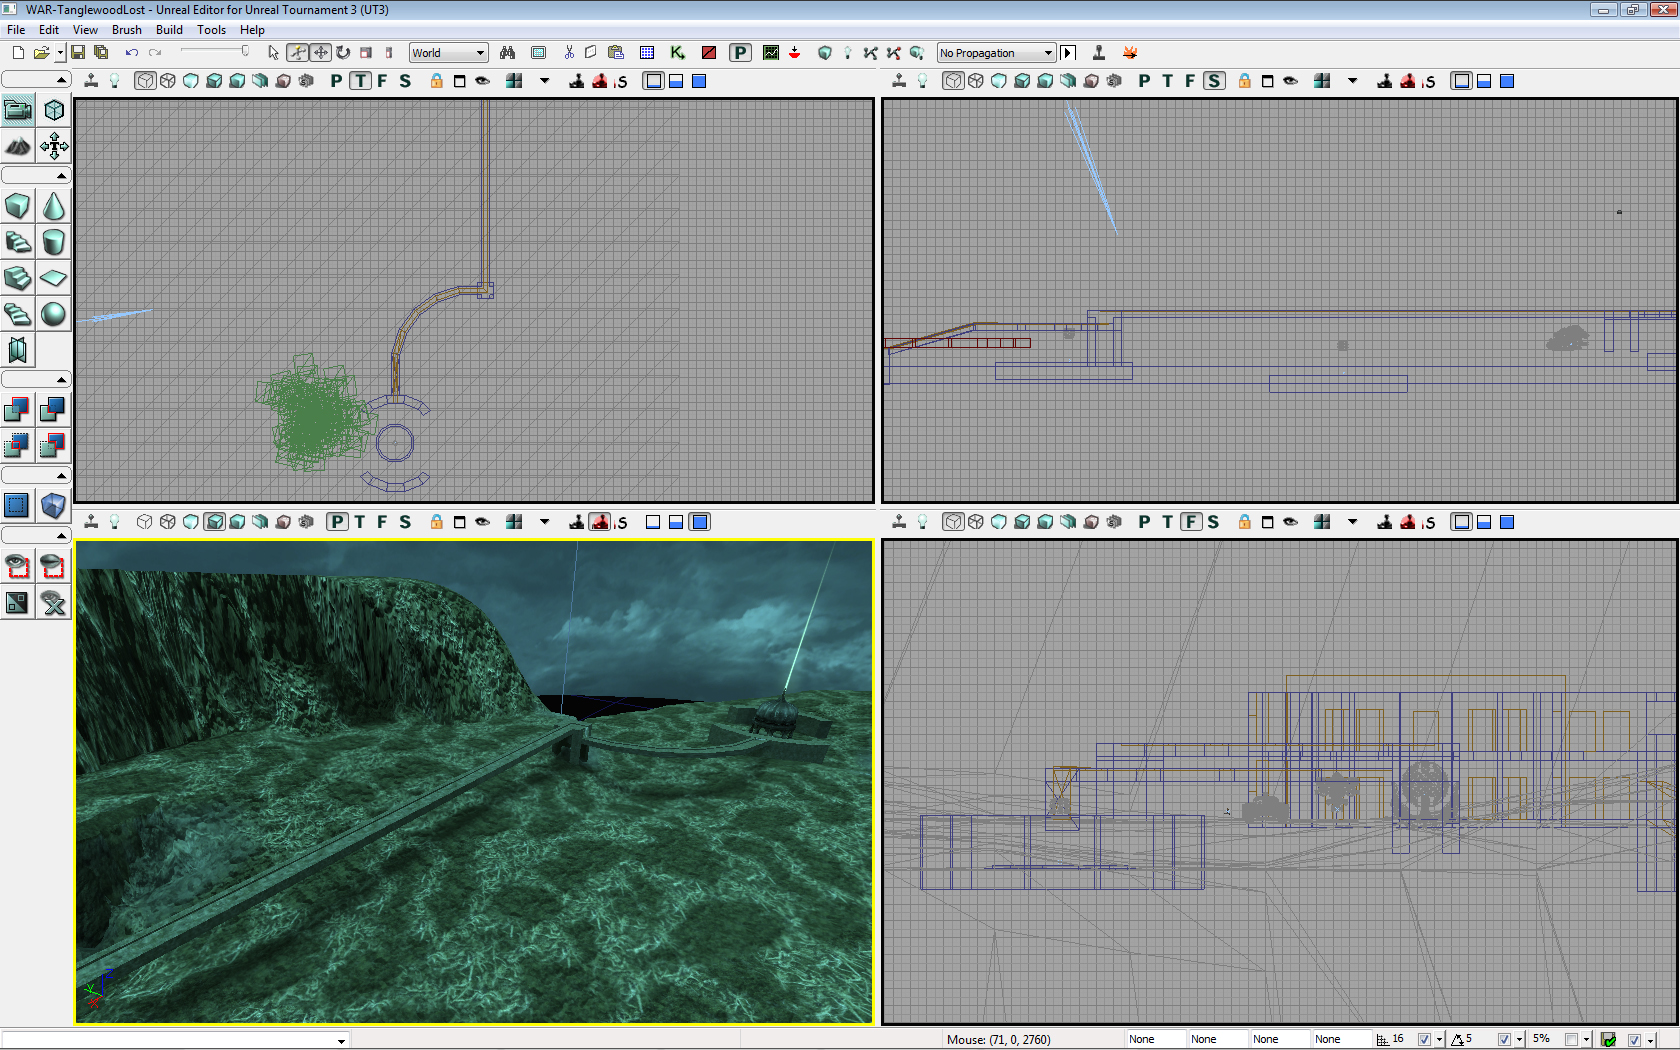Toggle lock icon in top-left viewport toolbar
This screenshot has width=1680, height=1050.
[x=436, y=81]
